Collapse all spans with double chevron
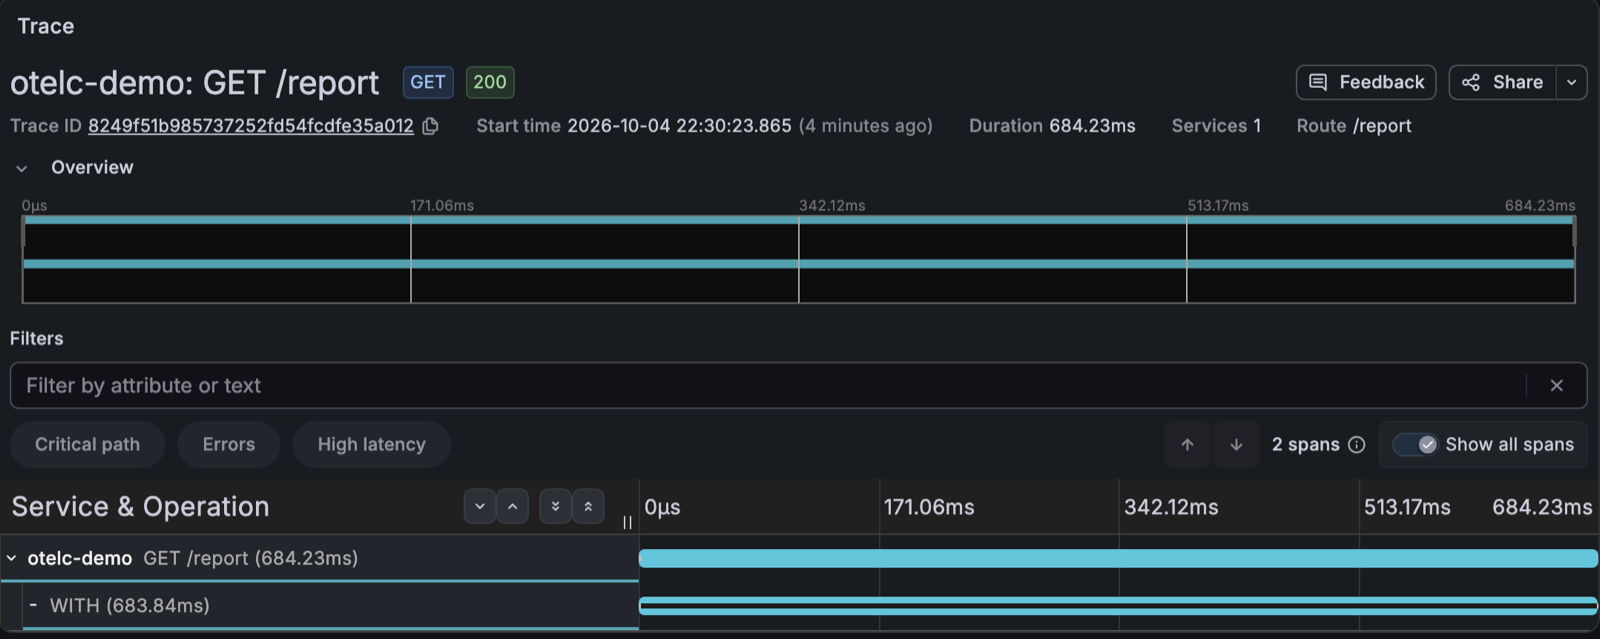The image size is (1600, 639). 588,507
